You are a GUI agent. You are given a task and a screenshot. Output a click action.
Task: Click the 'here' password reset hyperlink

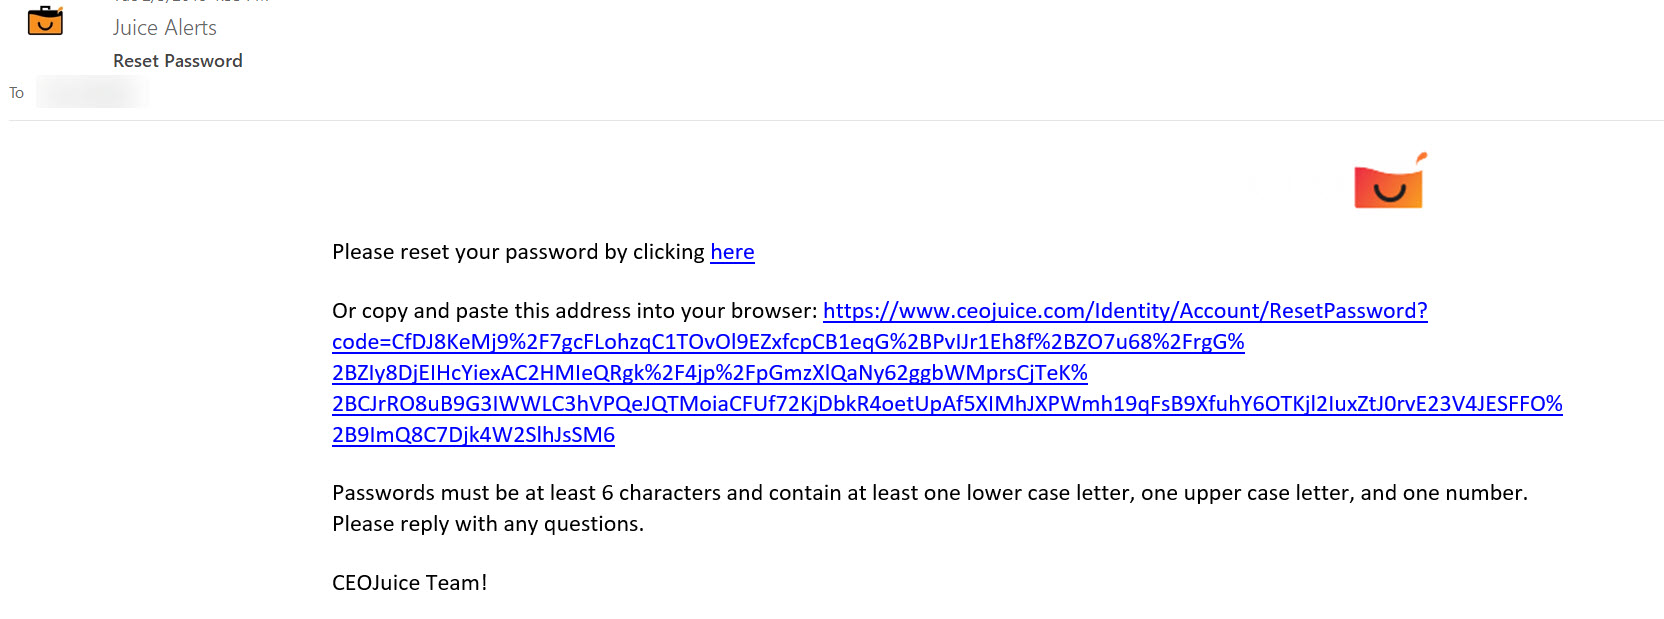[x=732, y=252]
